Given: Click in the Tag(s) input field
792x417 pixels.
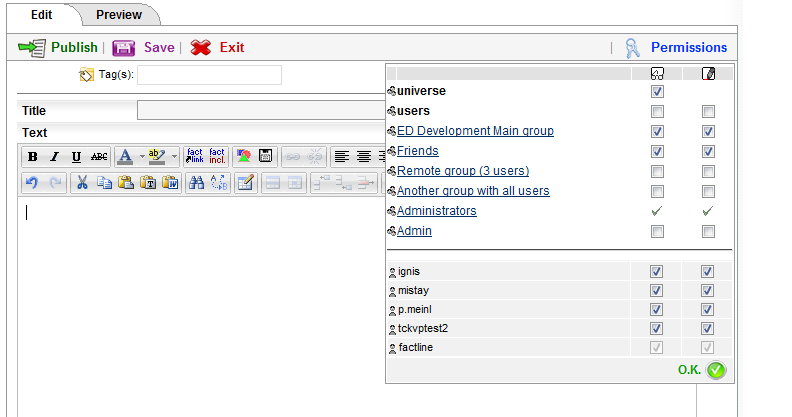Looking at the screenshot, I should point(209,75).
